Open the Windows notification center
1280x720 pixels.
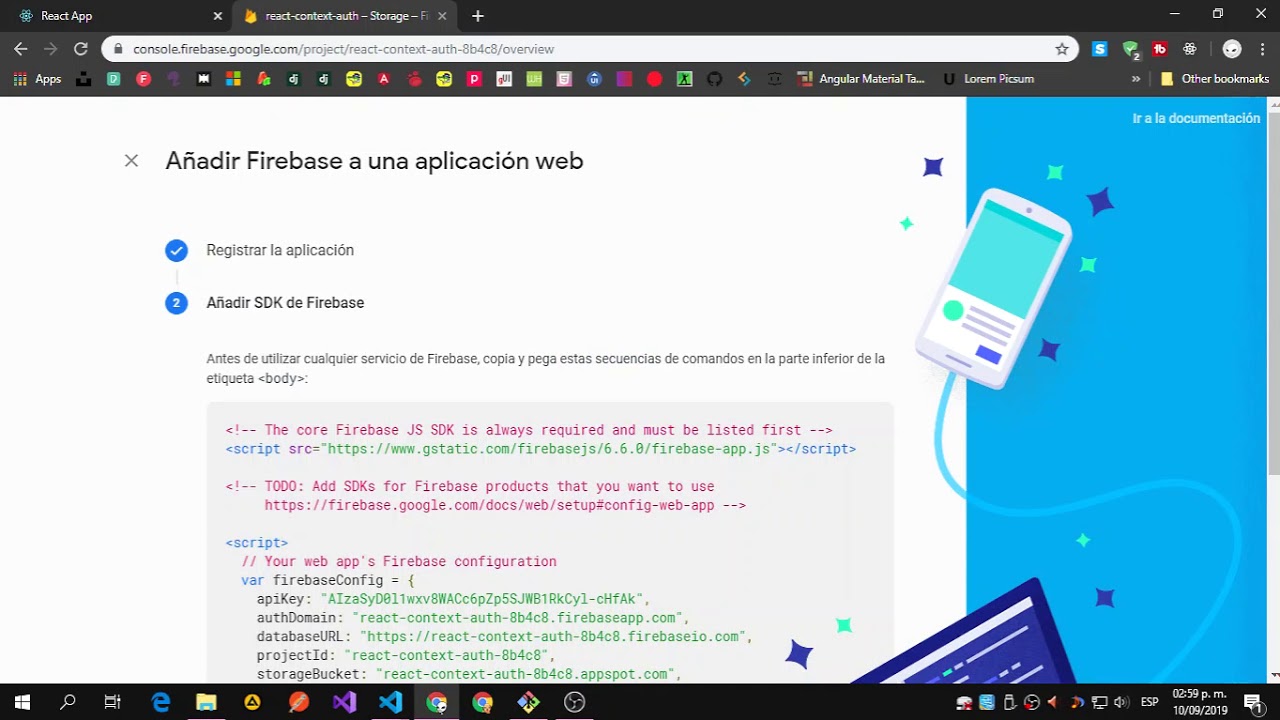tap(1253, 702)
